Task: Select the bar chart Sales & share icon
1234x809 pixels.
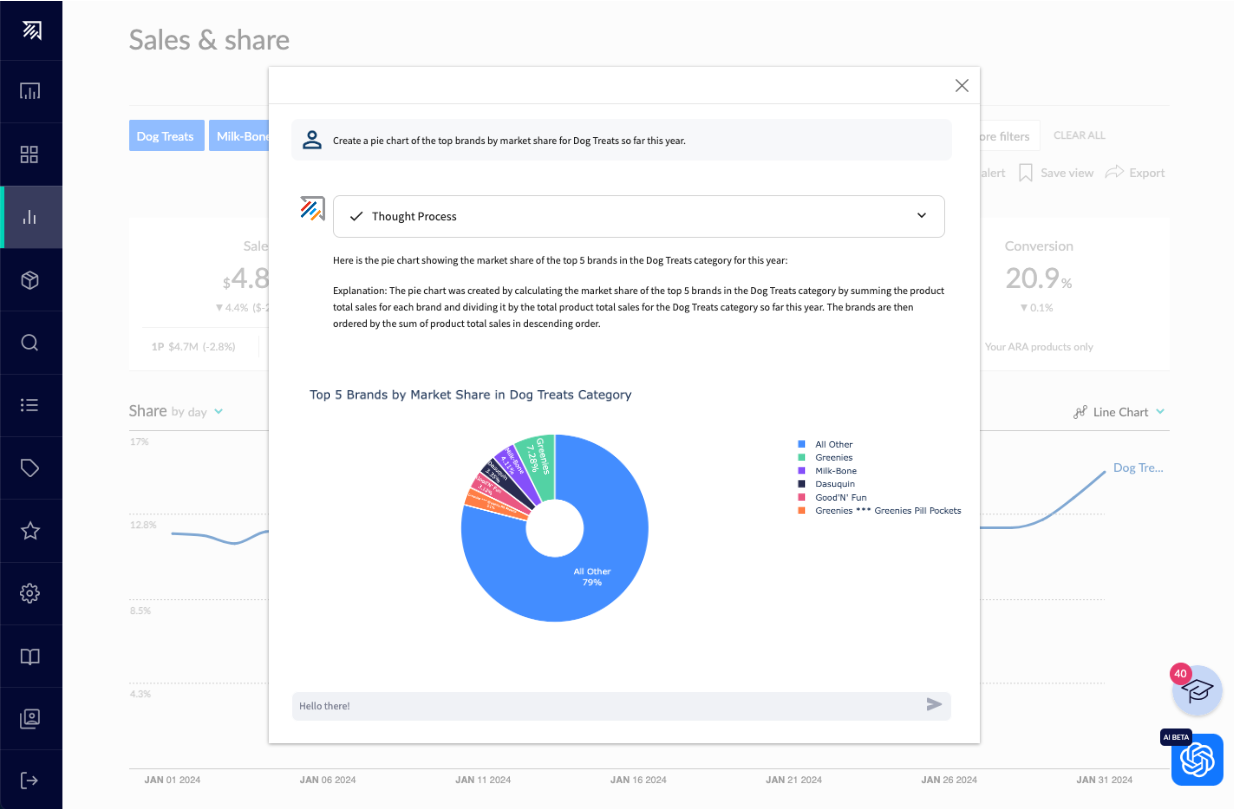Action: click(x=30, y=217)
